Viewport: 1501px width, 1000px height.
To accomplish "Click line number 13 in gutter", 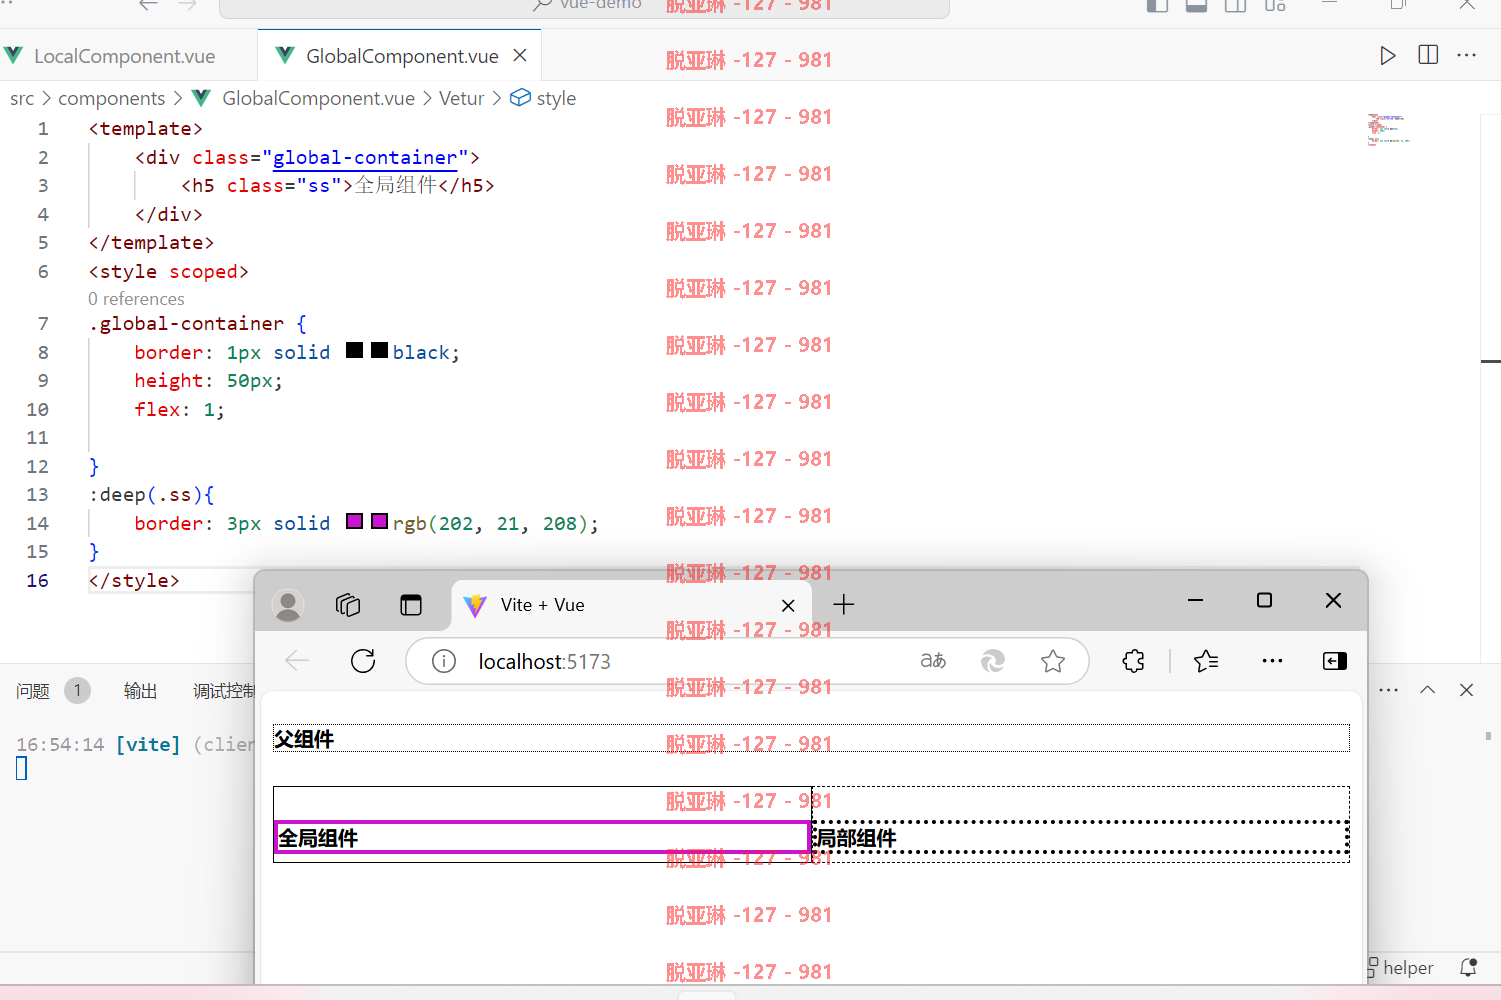I will tap(37, 494).
